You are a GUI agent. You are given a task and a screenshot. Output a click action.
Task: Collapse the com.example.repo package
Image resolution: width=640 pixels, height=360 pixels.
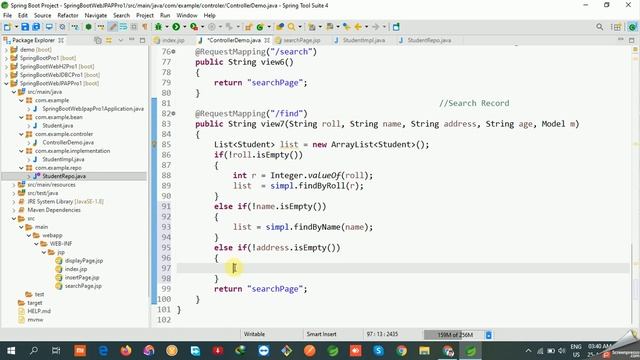pos(21,168)
